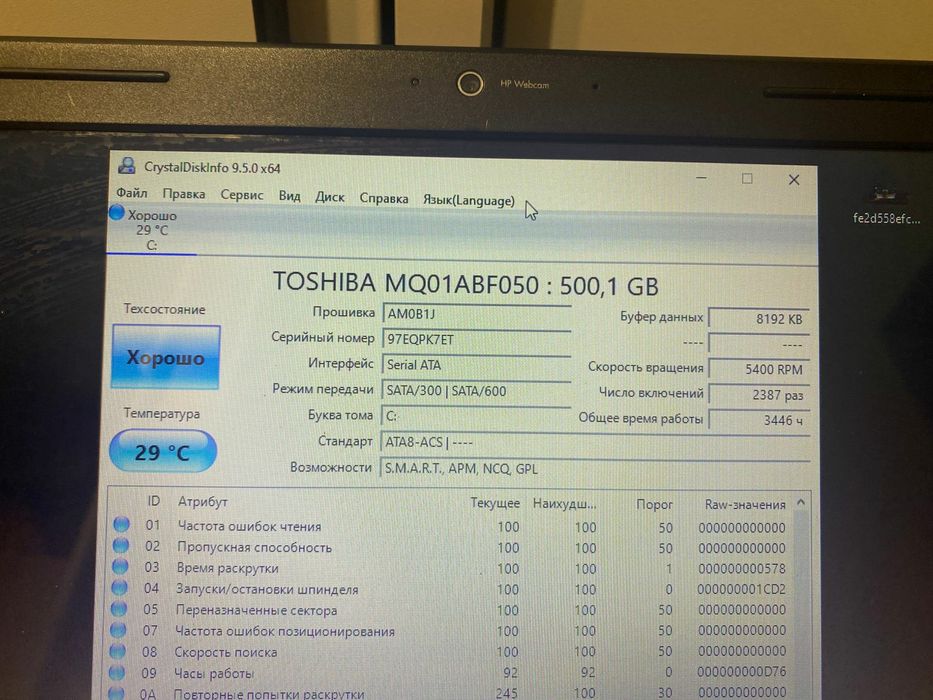The height and width of the screenshot is (700, 933).
Task: Select the Пропускная способность attribute text
Action: tap(254, 547)
